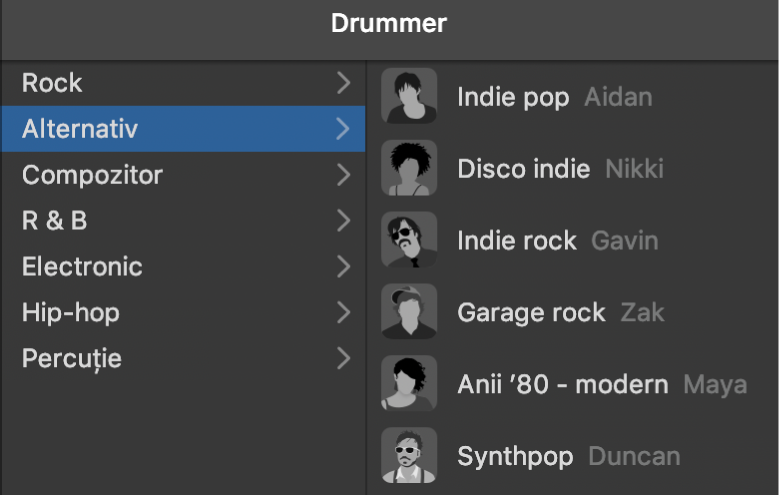This screenshot has height=495, width=779.
Task: Expand the Alternativ genre chevron
Action: coord(343,129)
